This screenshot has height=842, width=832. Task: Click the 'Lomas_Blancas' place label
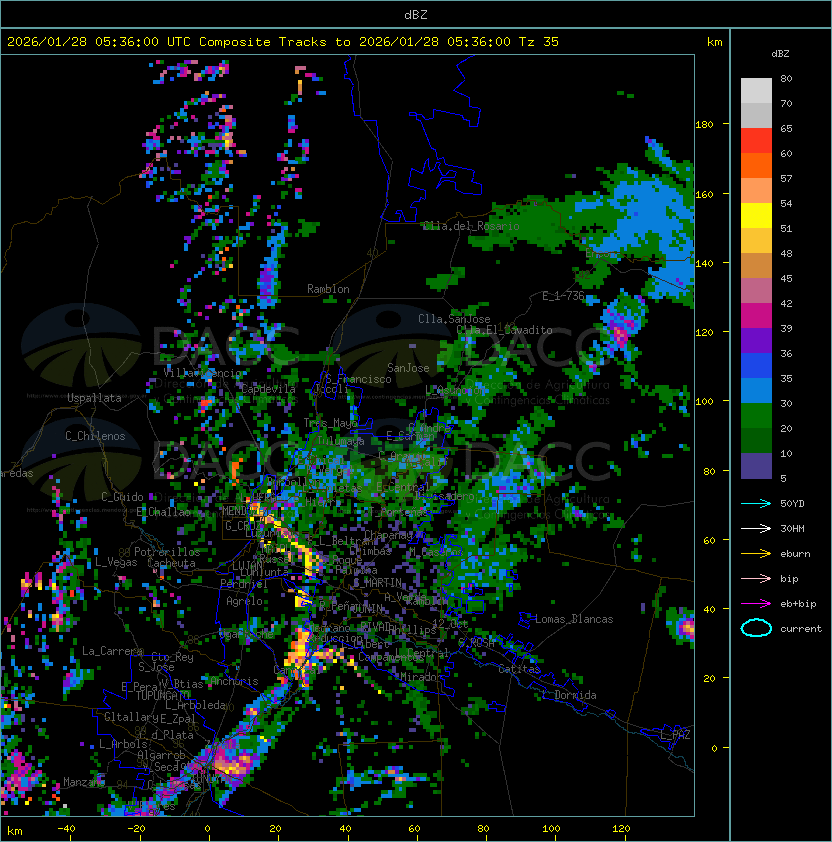pos(574,619)
